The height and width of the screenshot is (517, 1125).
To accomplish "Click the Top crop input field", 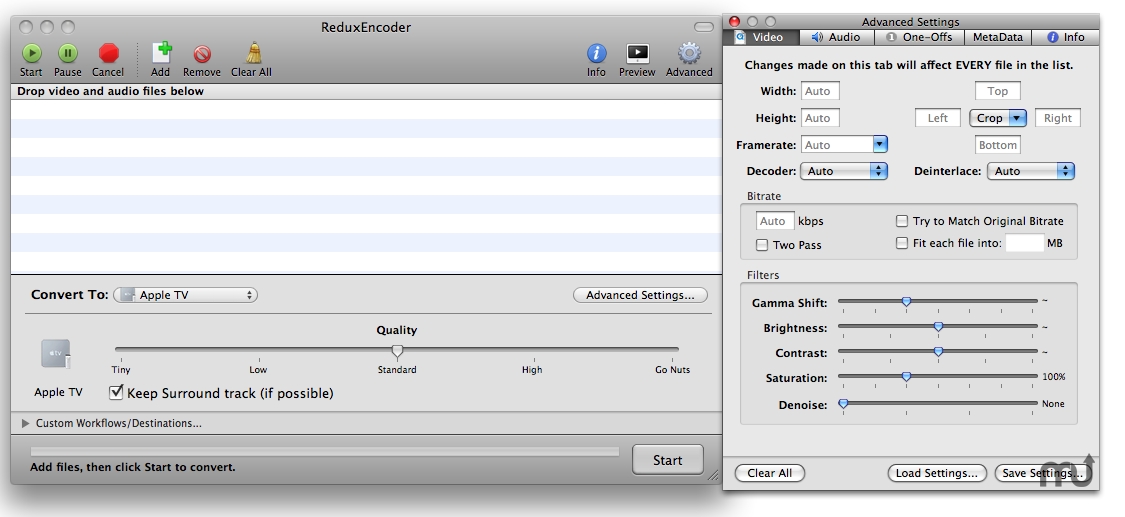I will click(997, 91).
